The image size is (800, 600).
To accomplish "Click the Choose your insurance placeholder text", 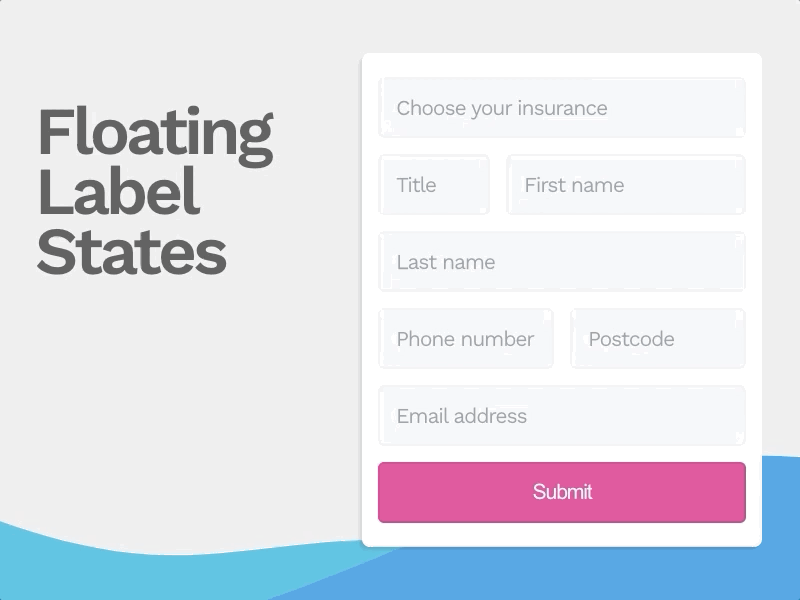I will (x=502, y=107).
